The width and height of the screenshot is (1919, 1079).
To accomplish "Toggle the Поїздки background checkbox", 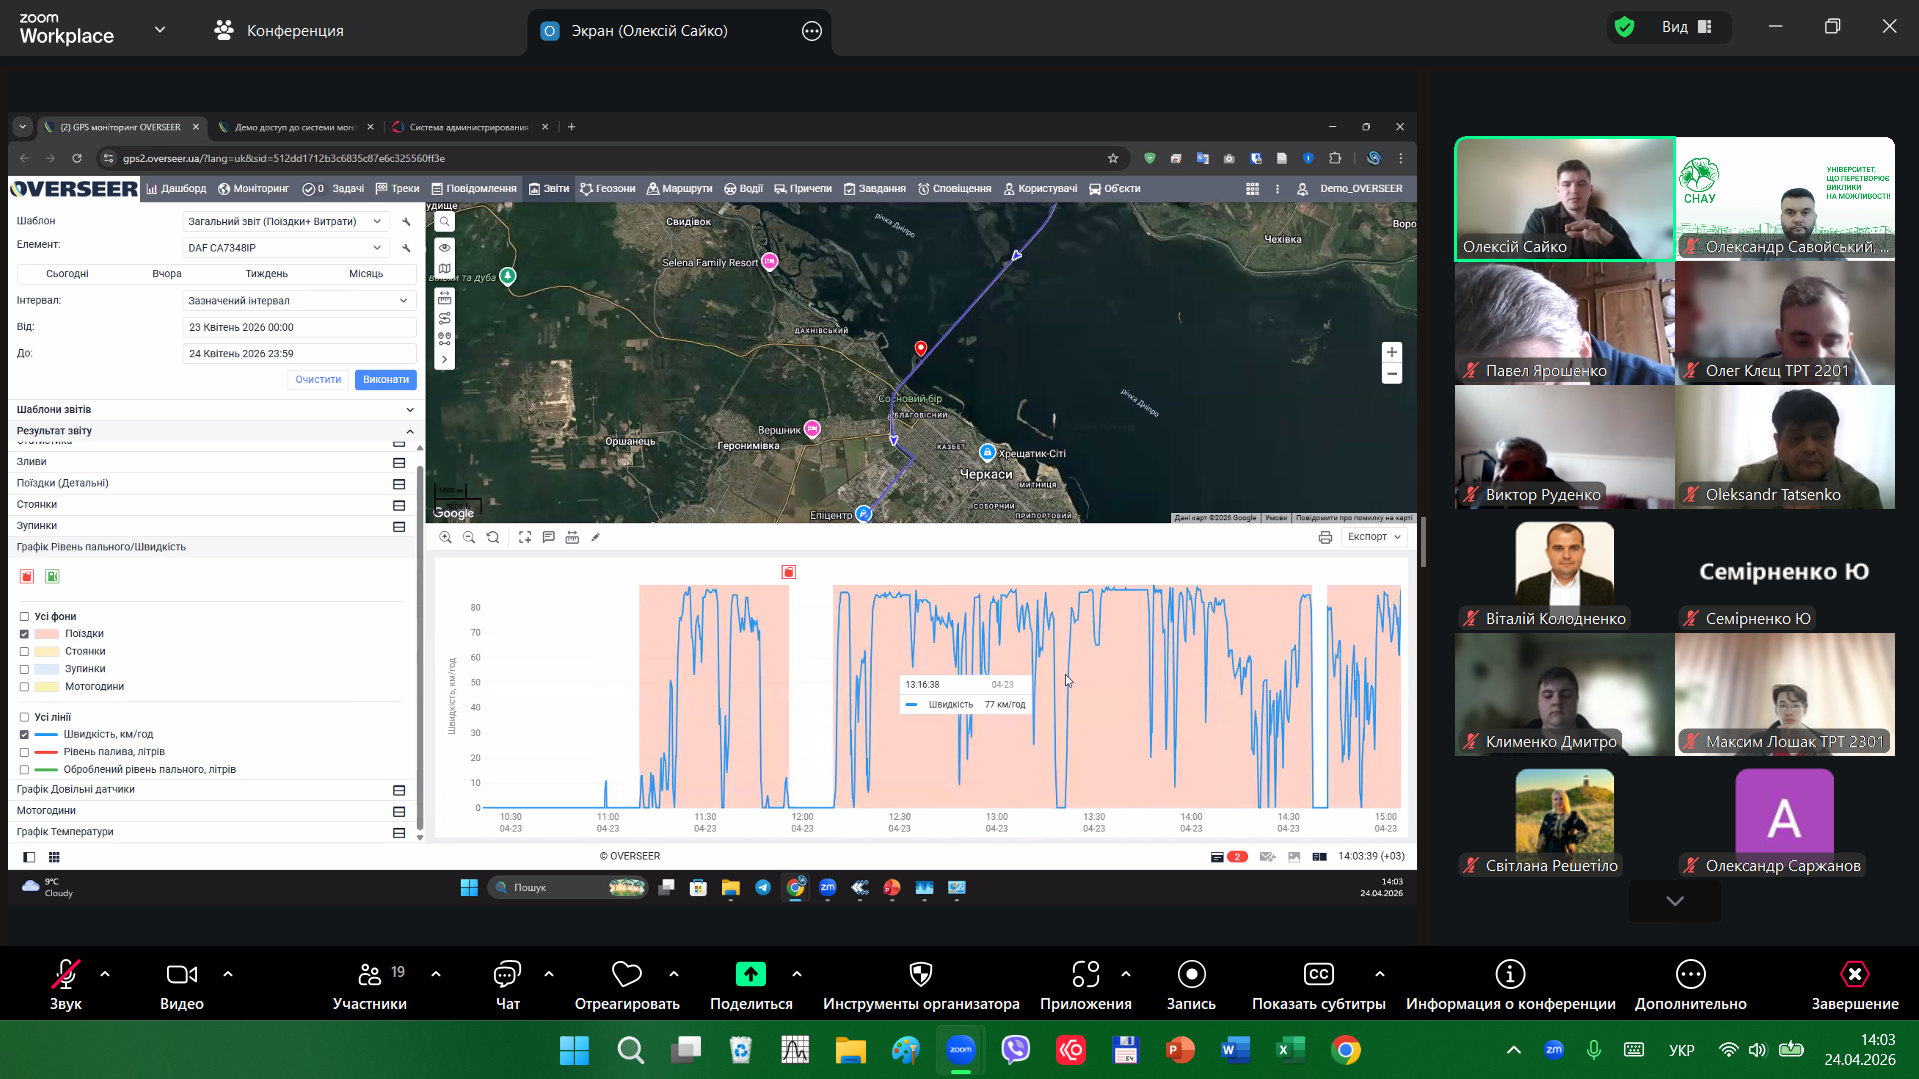I will [25, 634].
